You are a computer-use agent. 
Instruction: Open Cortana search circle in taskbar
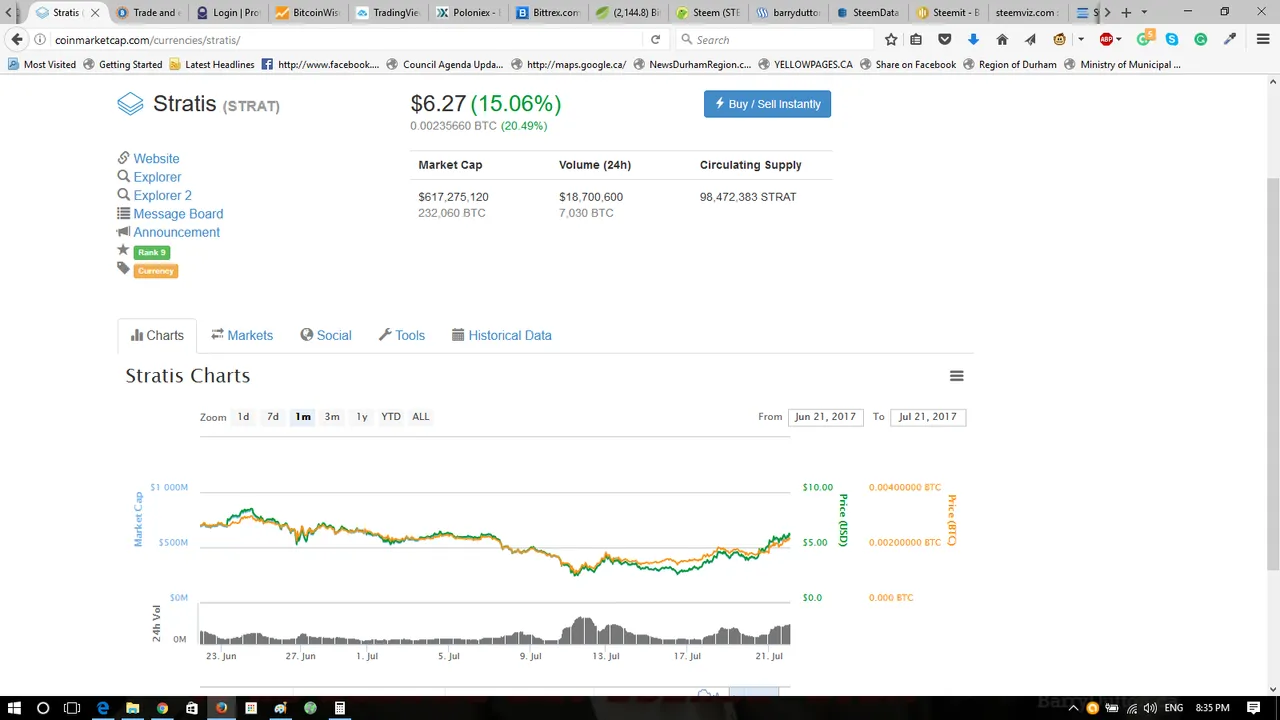click(43, 708)
